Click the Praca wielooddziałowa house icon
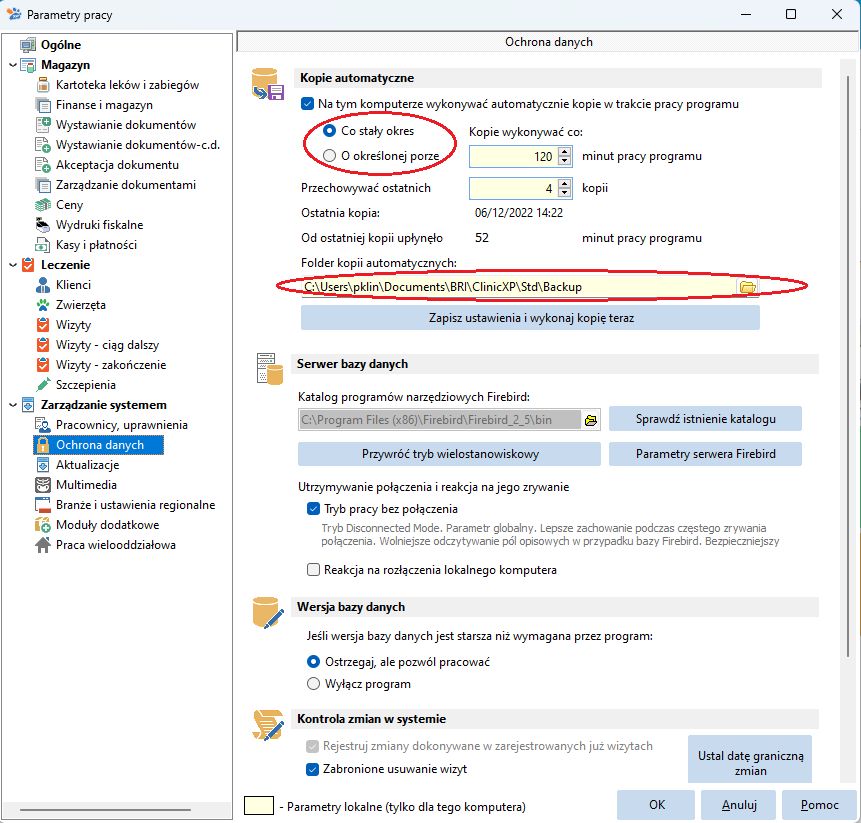861x823 pixels. [x=43, y=545]
